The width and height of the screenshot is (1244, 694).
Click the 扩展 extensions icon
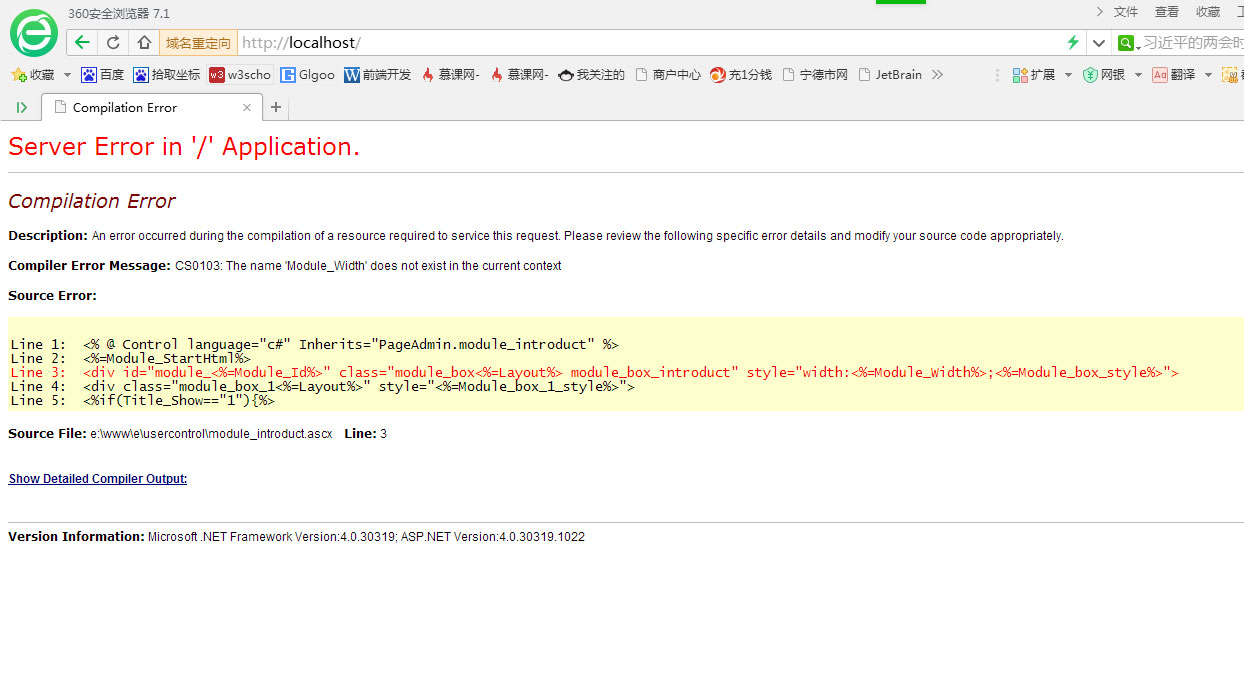click(1034, 75)
